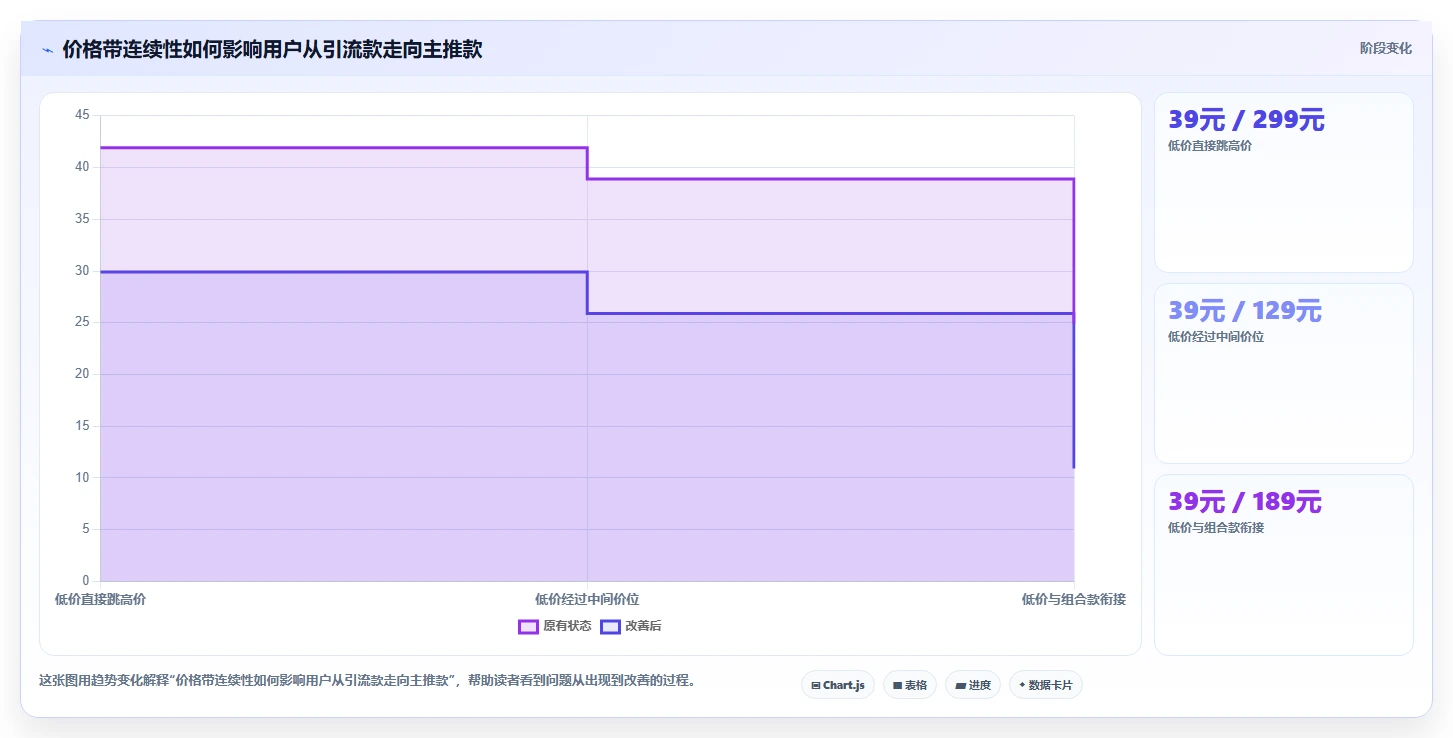
Task: Click the y-axis value 45
Action: tap(82, 115)
